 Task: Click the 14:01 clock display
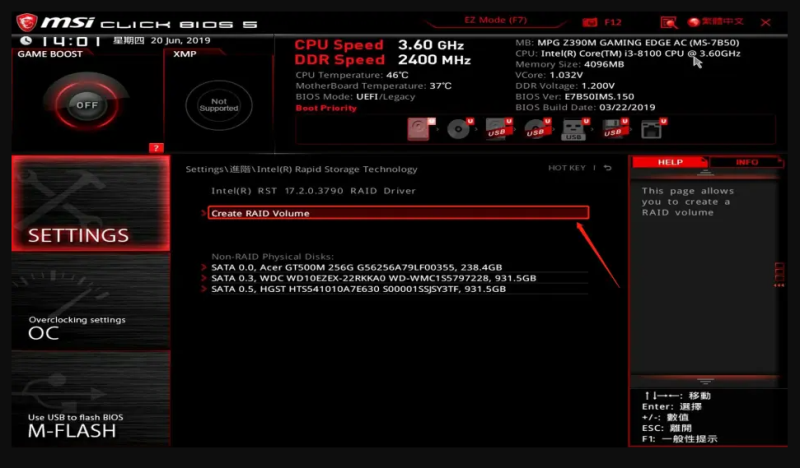pos(70,41)
